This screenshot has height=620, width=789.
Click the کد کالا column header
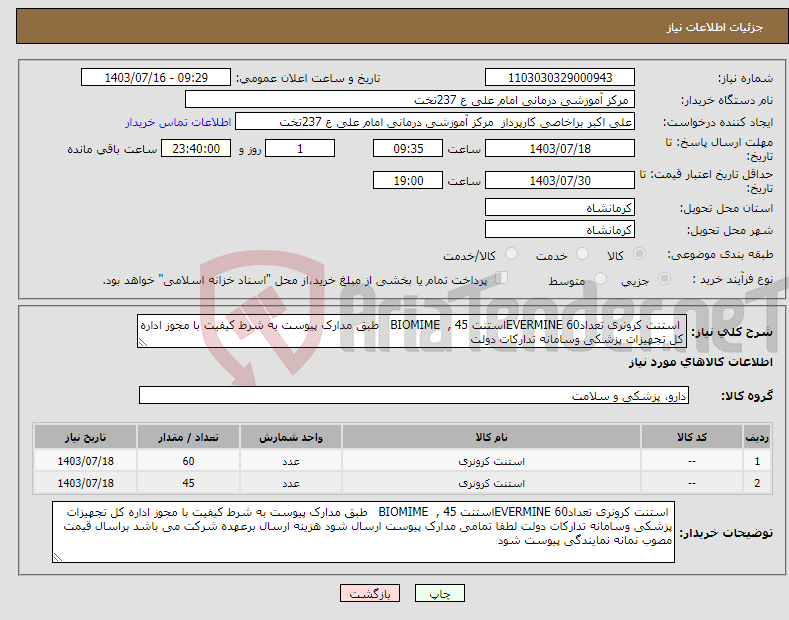(x=691, y=437)
